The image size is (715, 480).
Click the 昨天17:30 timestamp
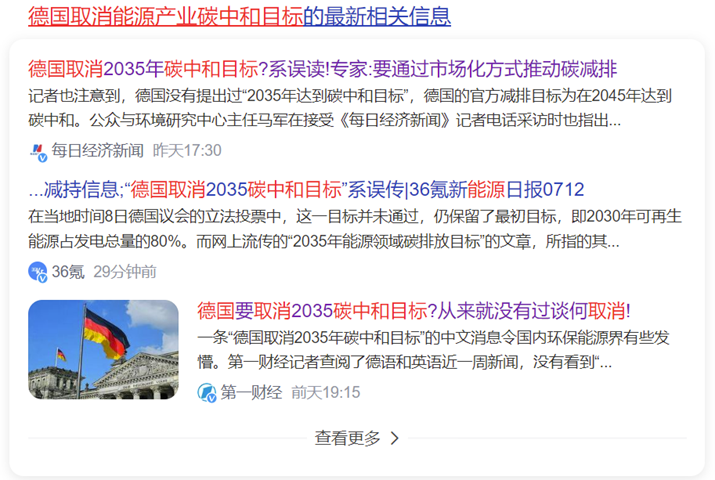(x=187, y=151)
